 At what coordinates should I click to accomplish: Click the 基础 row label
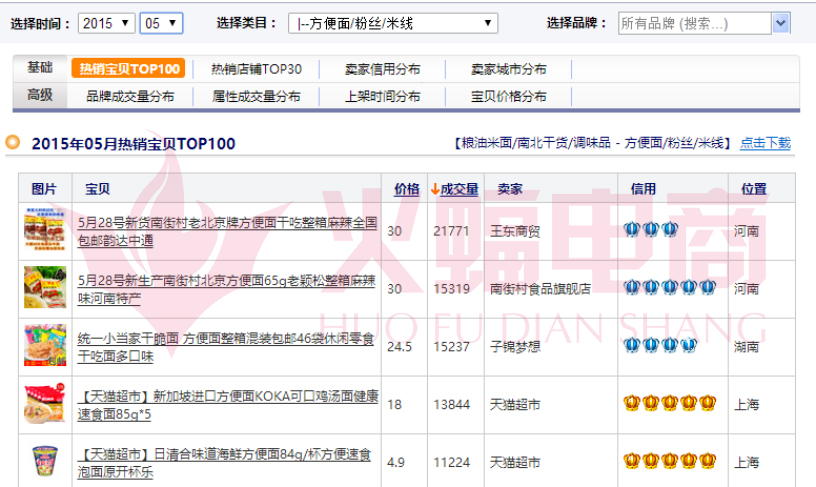[x=40, y=68]
